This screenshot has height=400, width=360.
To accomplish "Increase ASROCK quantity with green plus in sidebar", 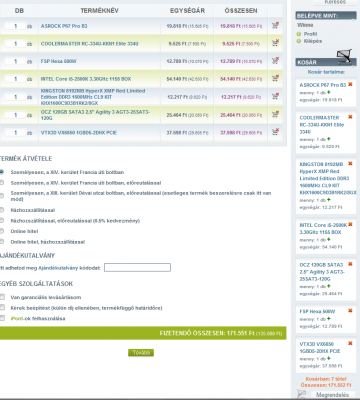I will pos(329,92).
